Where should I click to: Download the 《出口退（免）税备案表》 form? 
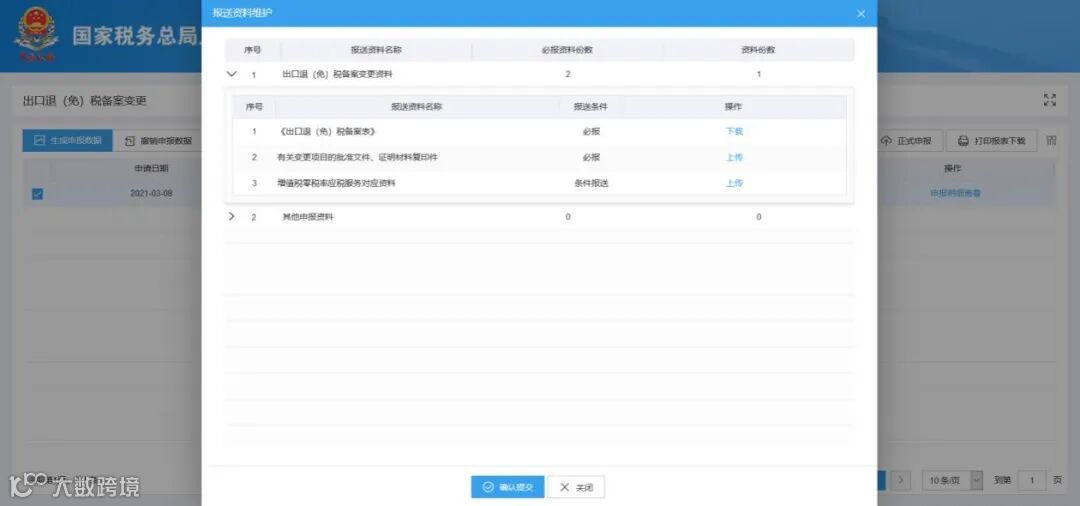click(734, 131)
